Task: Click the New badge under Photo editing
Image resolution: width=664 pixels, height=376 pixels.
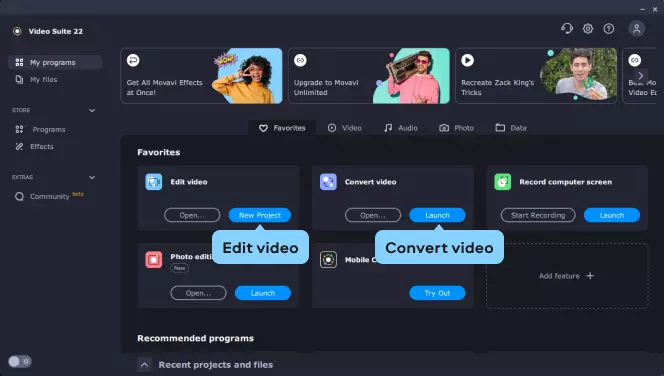Action: [x=180, y=268]
